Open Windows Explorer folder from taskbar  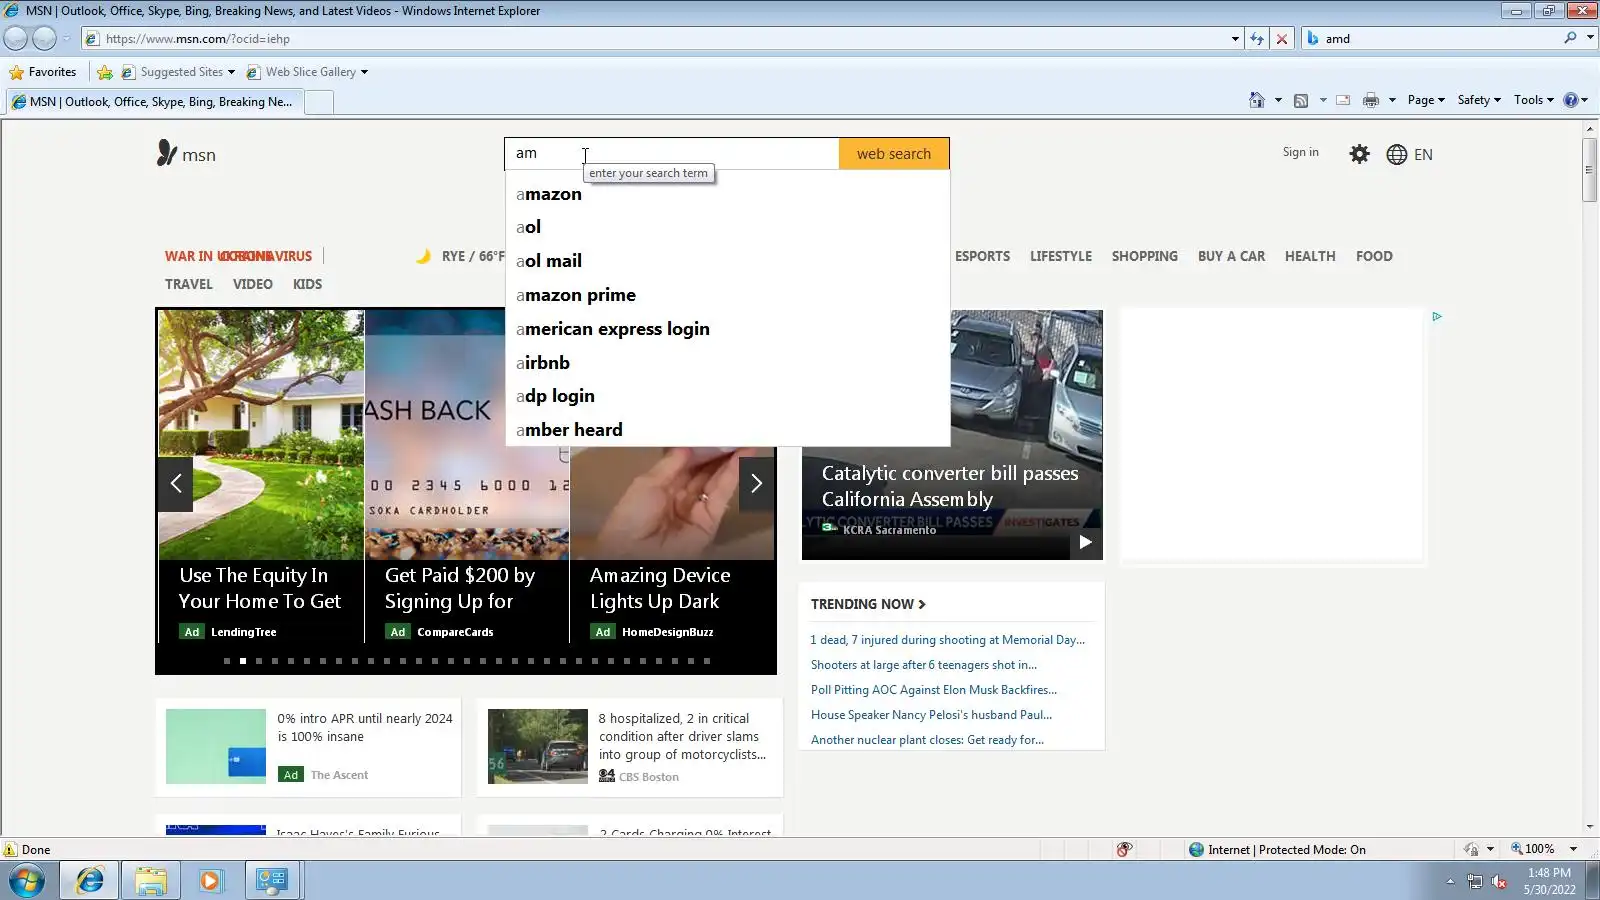151,881
